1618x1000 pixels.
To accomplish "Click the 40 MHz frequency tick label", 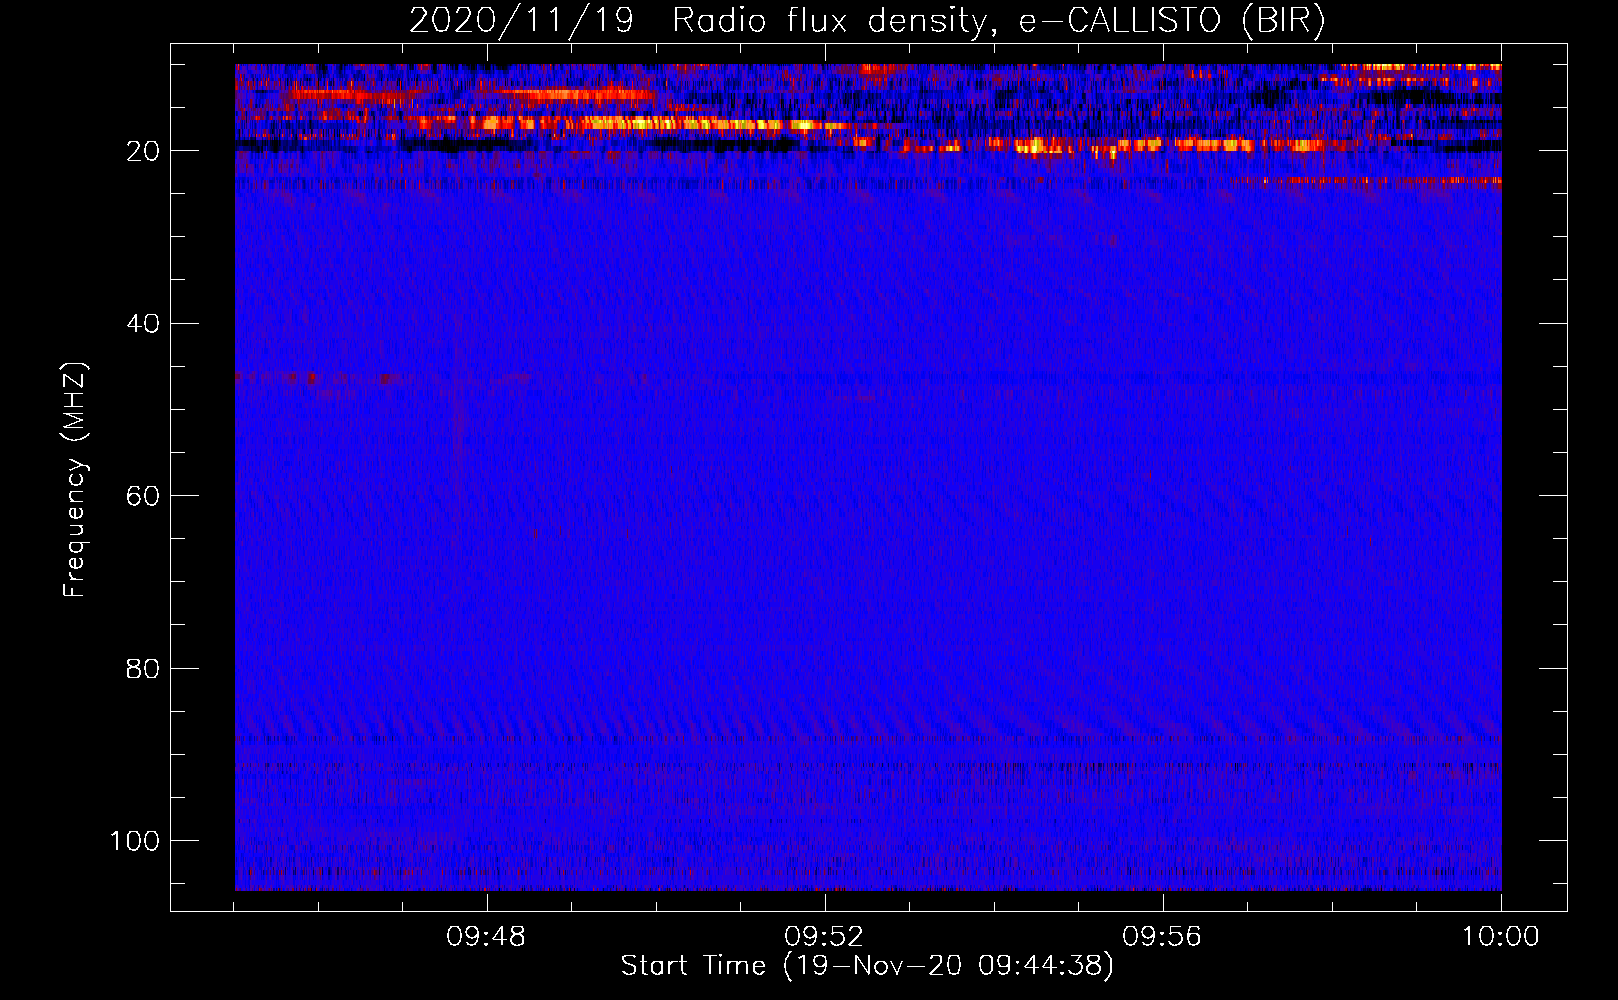I will (x=143, y=324).
